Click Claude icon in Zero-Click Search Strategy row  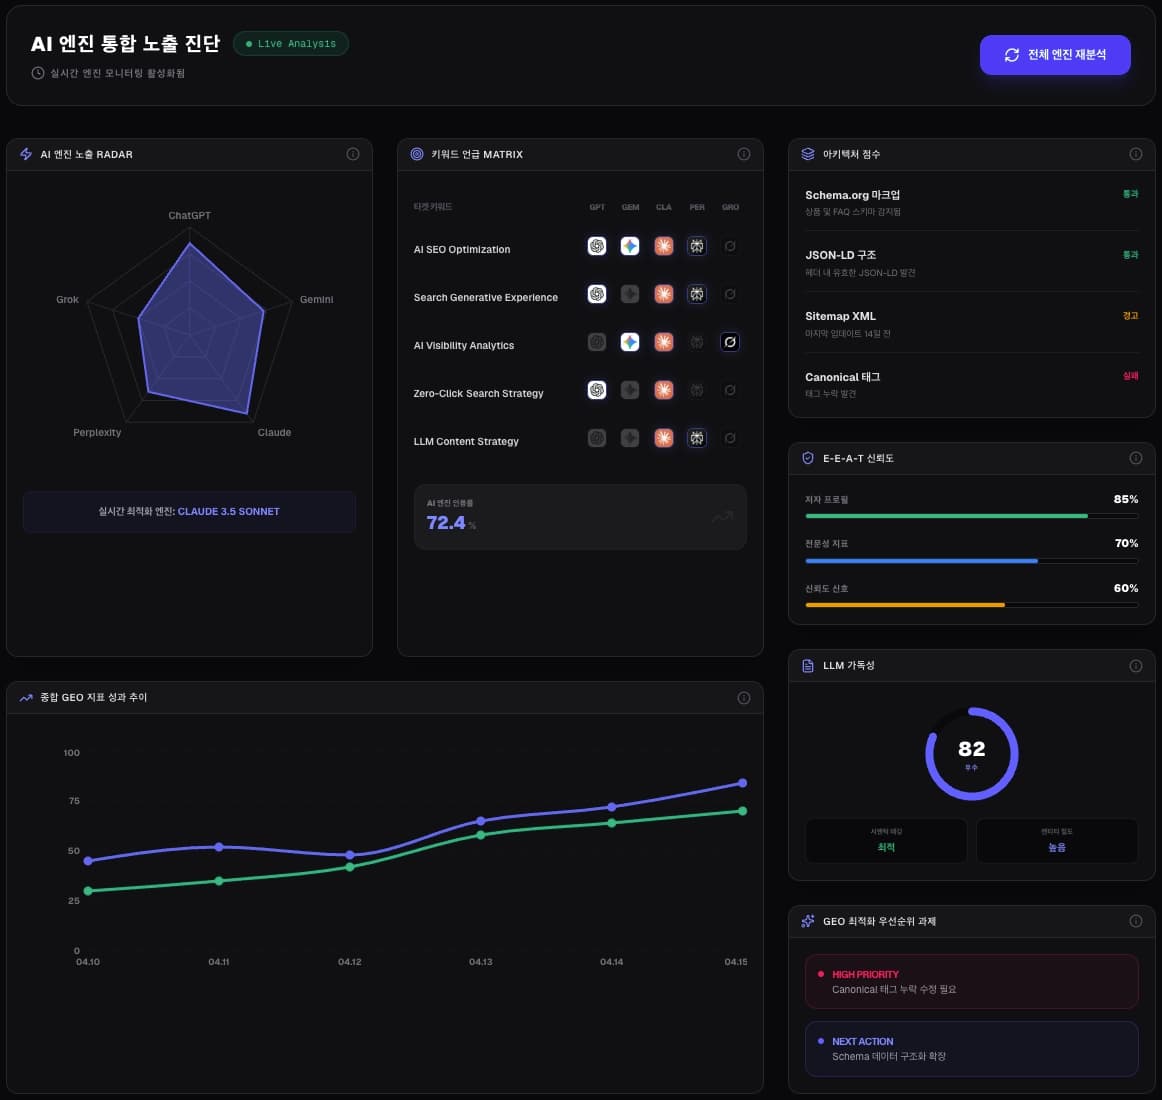point(663,390)
